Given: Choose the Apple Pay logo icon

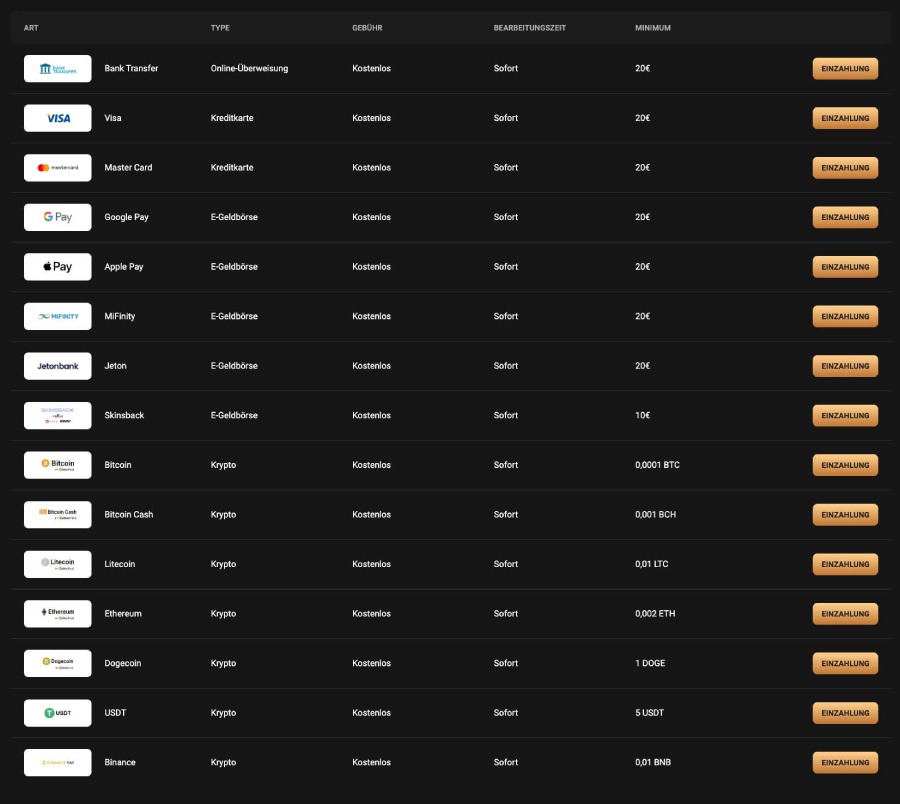Looking at the screenshot, I should [x=57, y=267].
